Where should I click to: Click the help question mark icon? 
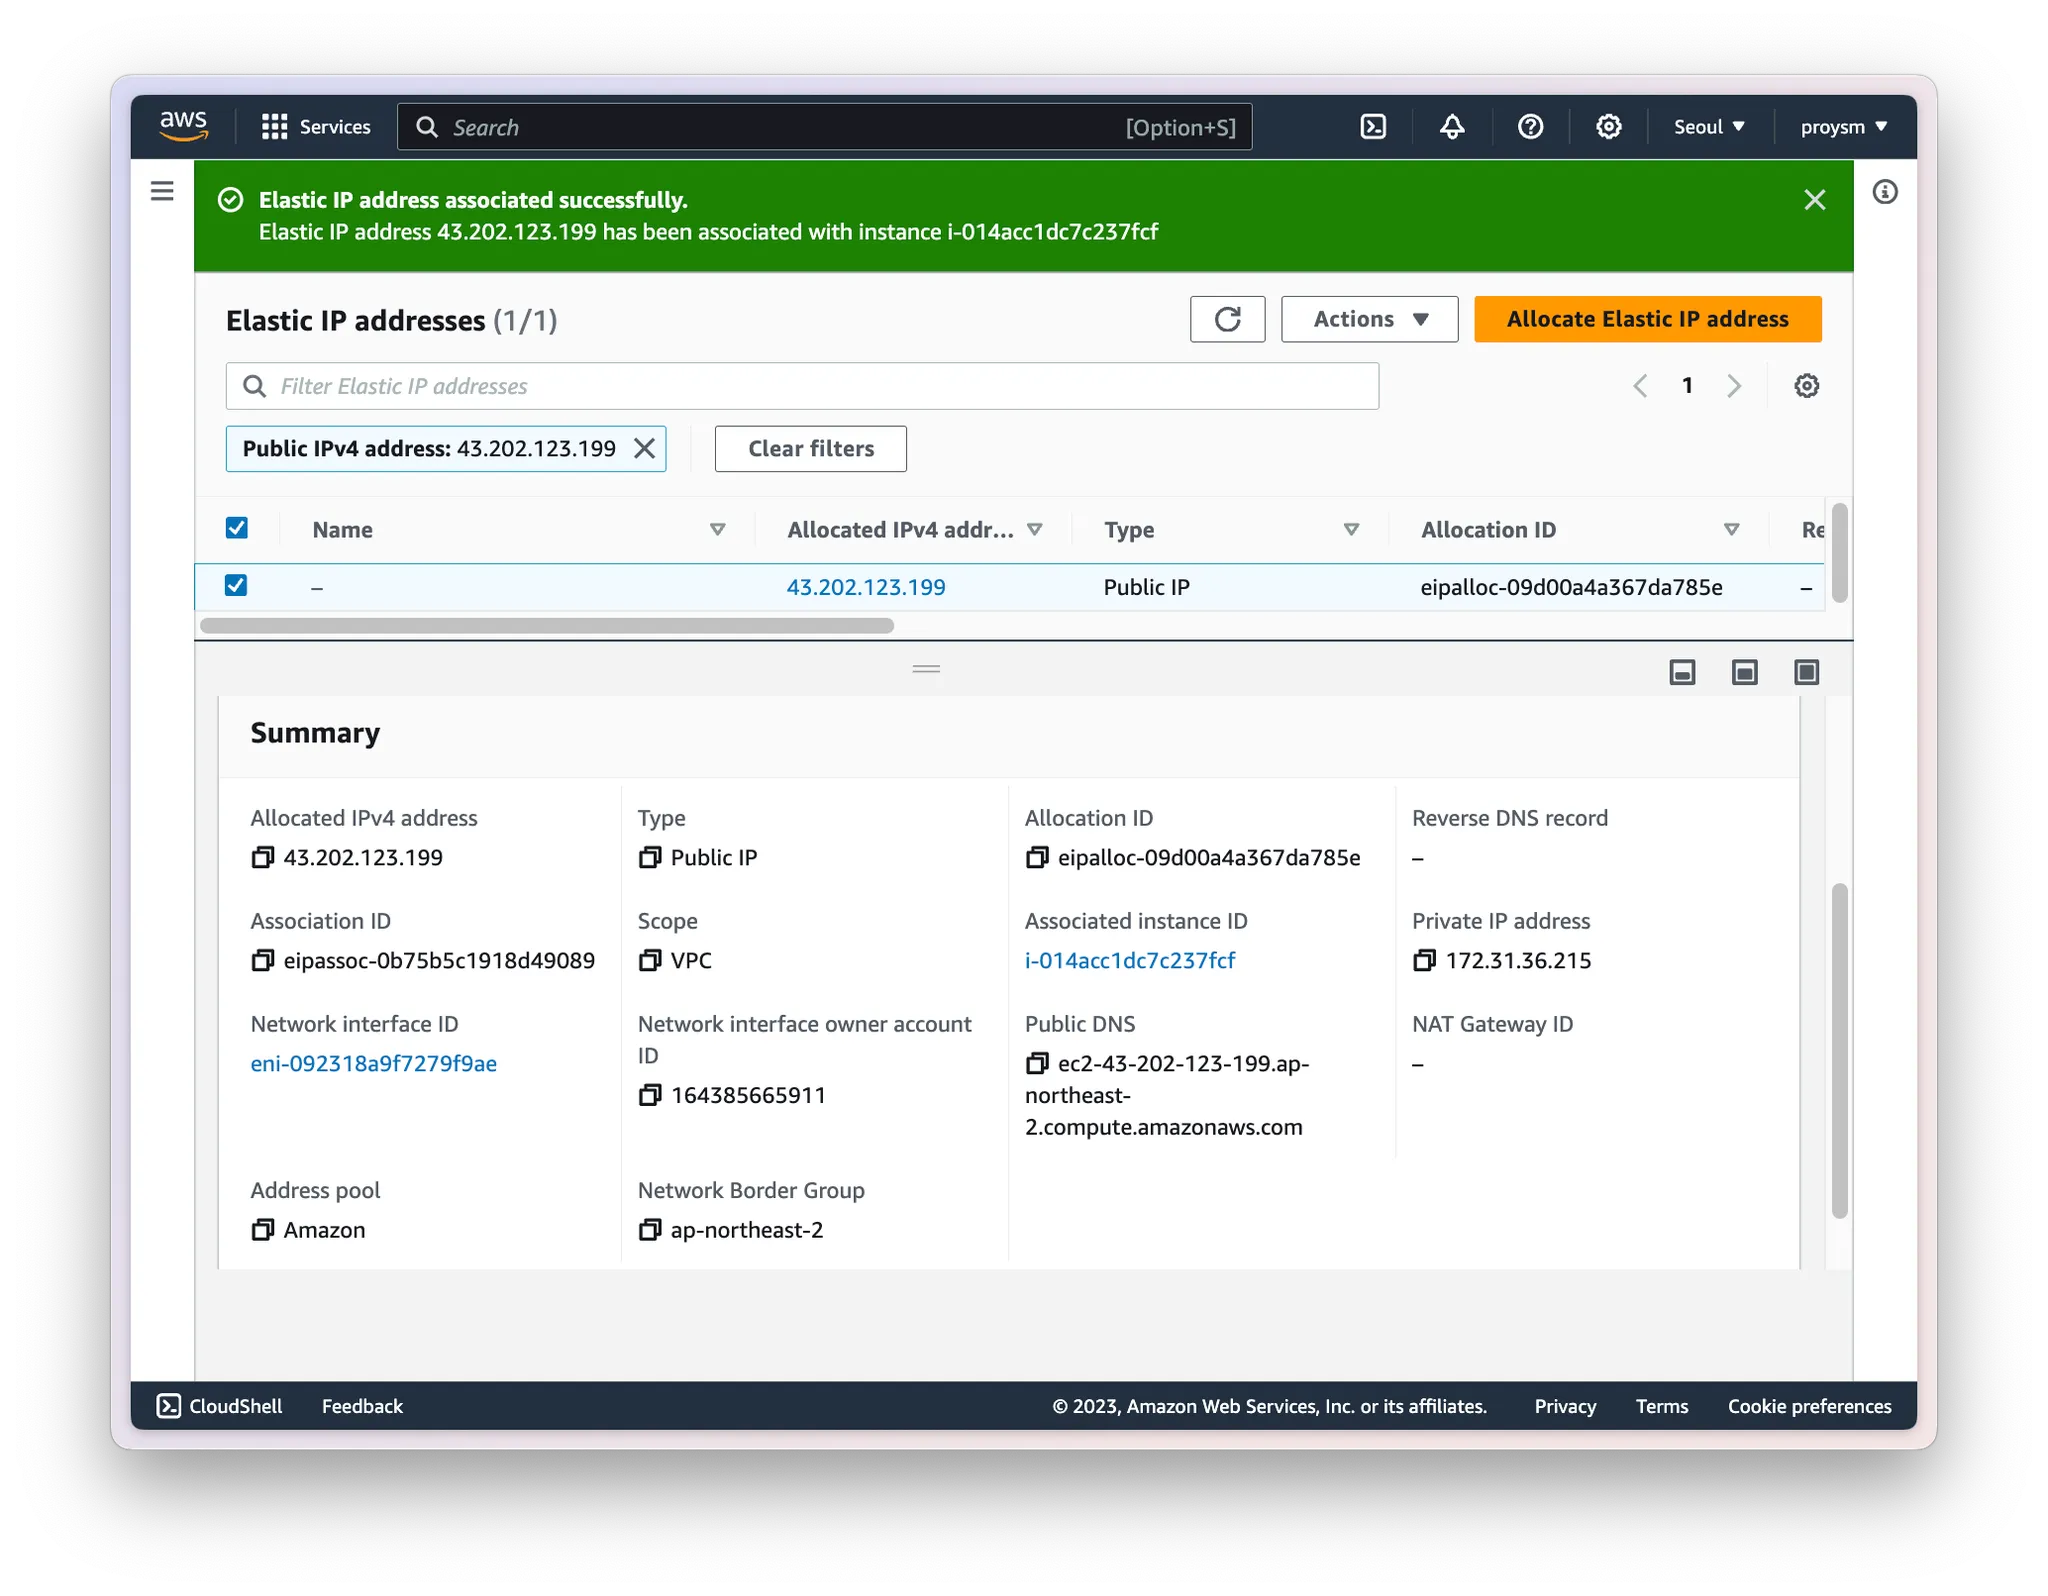(1530, 127)
